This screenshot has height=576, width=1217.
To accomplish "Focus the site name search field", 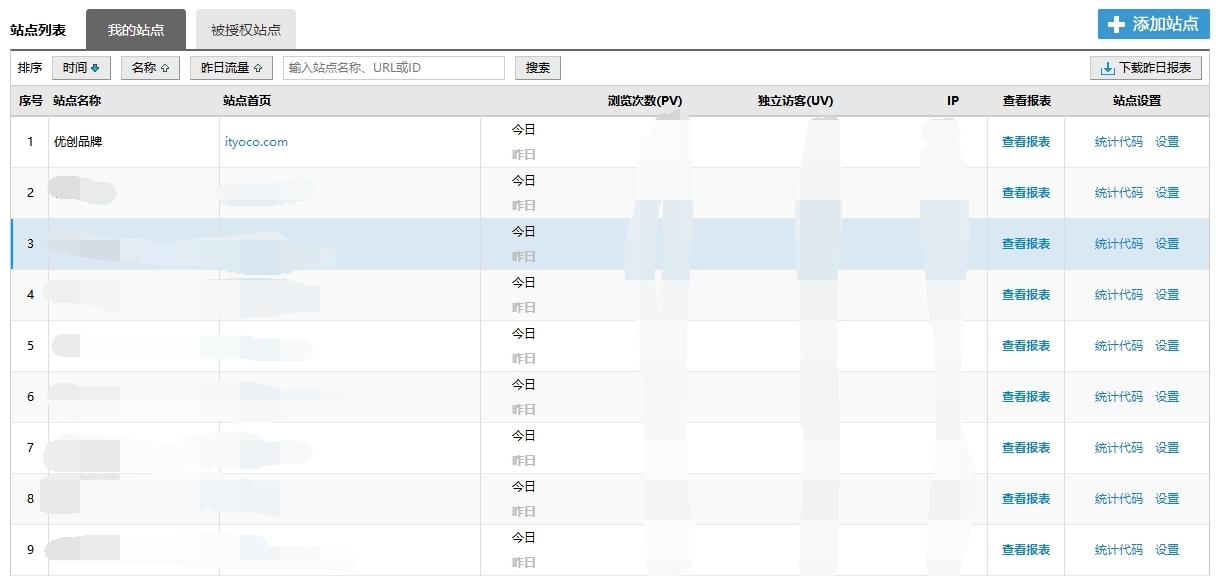I will tap(394, 68).
